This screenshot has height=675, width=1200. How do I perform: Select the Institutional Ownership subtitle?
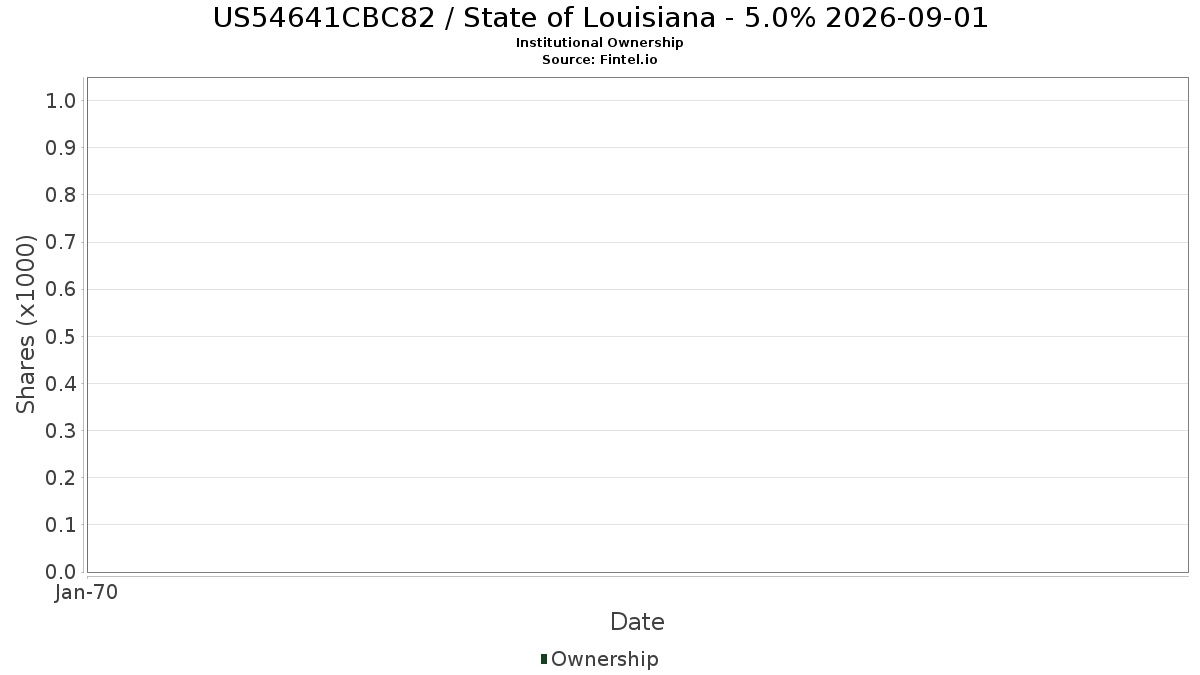coord(599,43)
